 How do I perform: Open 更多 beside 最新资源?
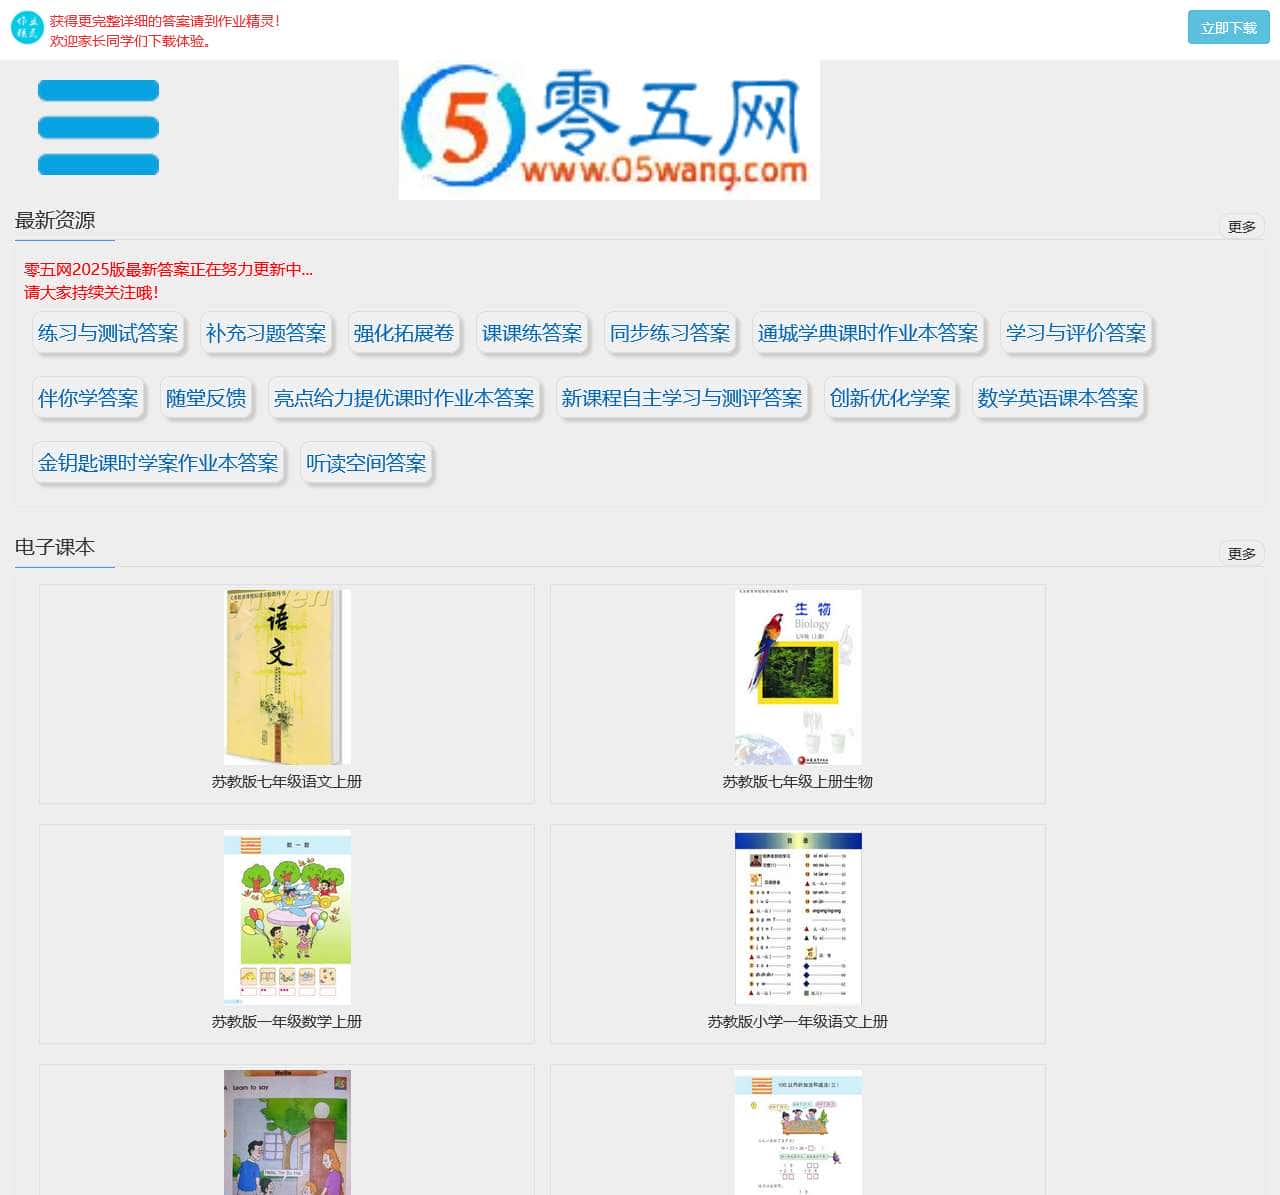tap(1241, 227)
